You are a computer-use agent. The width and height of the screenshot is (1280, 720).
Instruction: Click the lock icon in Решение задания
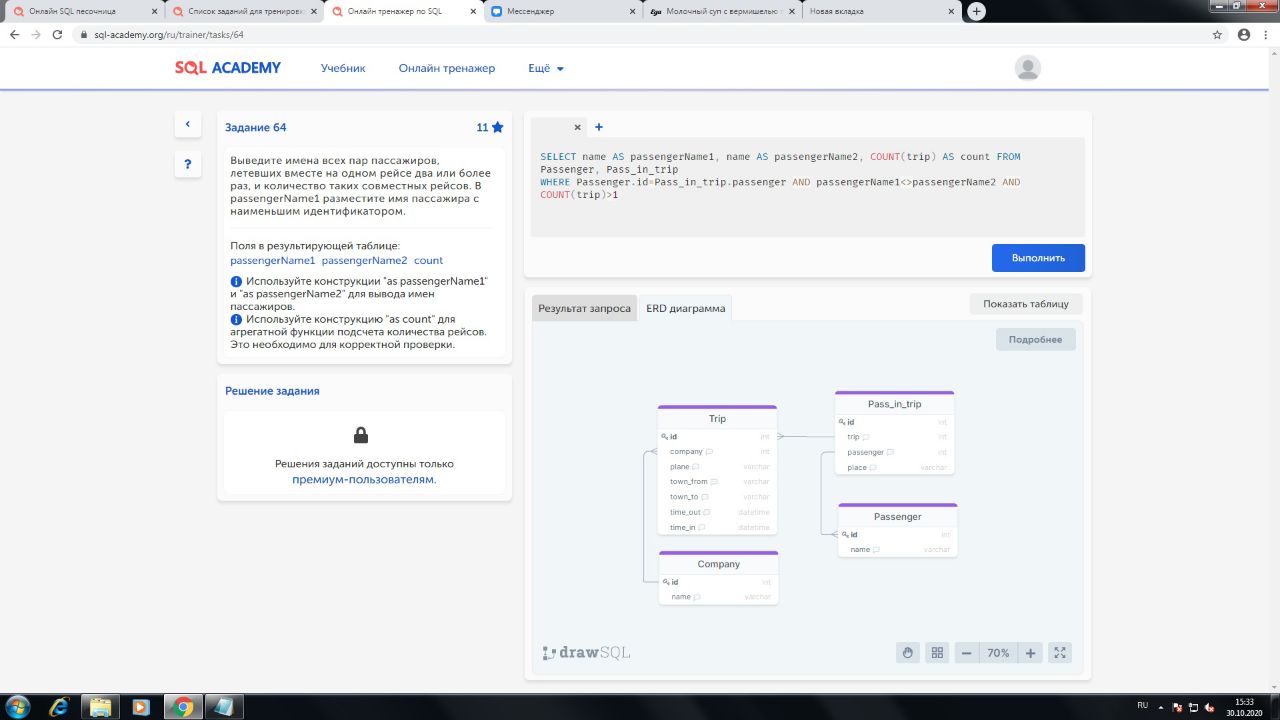point(361,435)
